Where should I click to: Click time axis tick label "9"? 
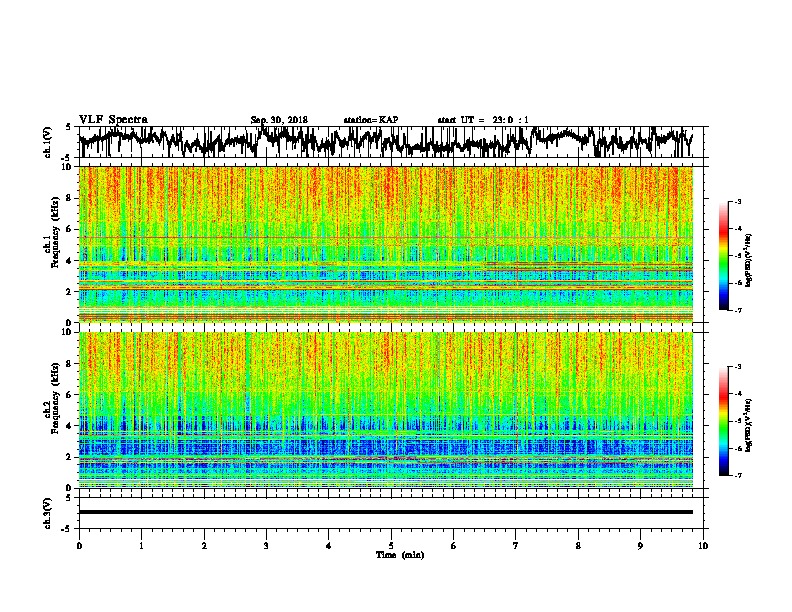coord(640,546)
